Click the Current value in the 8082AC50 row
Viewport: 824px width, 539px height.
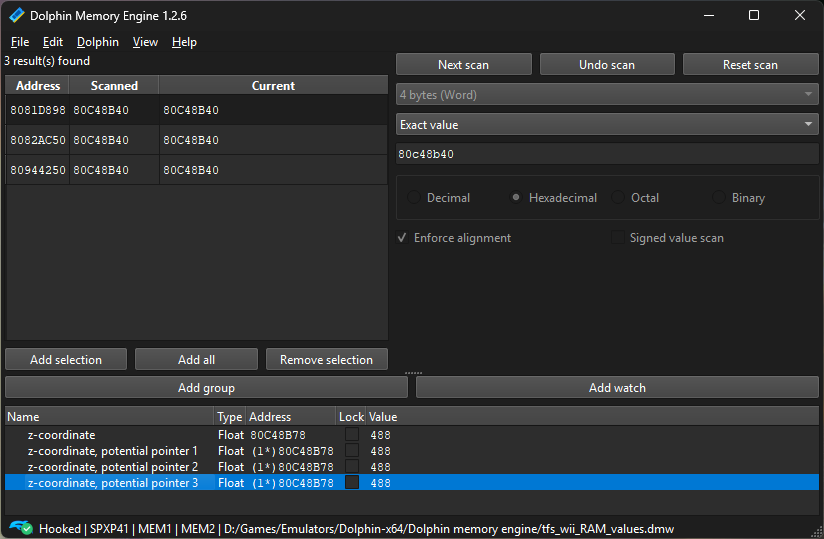(191, 140)
